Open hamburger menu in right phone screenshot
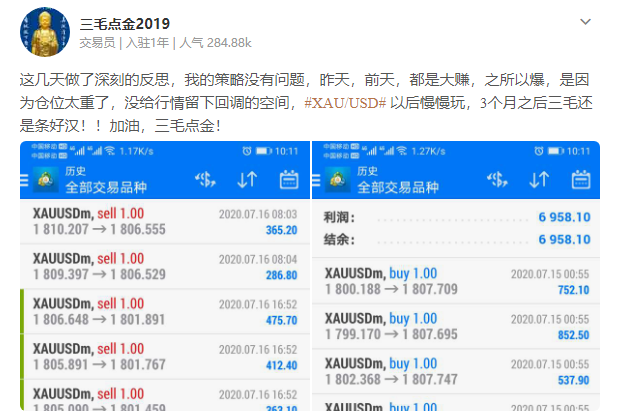Image resolution: width=617 pixels, height=420 pixels. coord(316,180)
